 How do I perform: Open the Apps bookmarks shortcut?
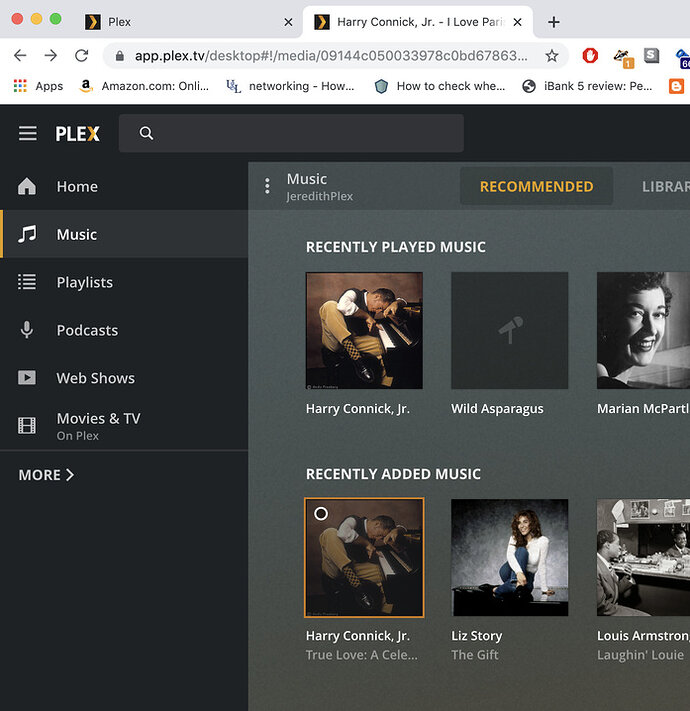(38, 86)
